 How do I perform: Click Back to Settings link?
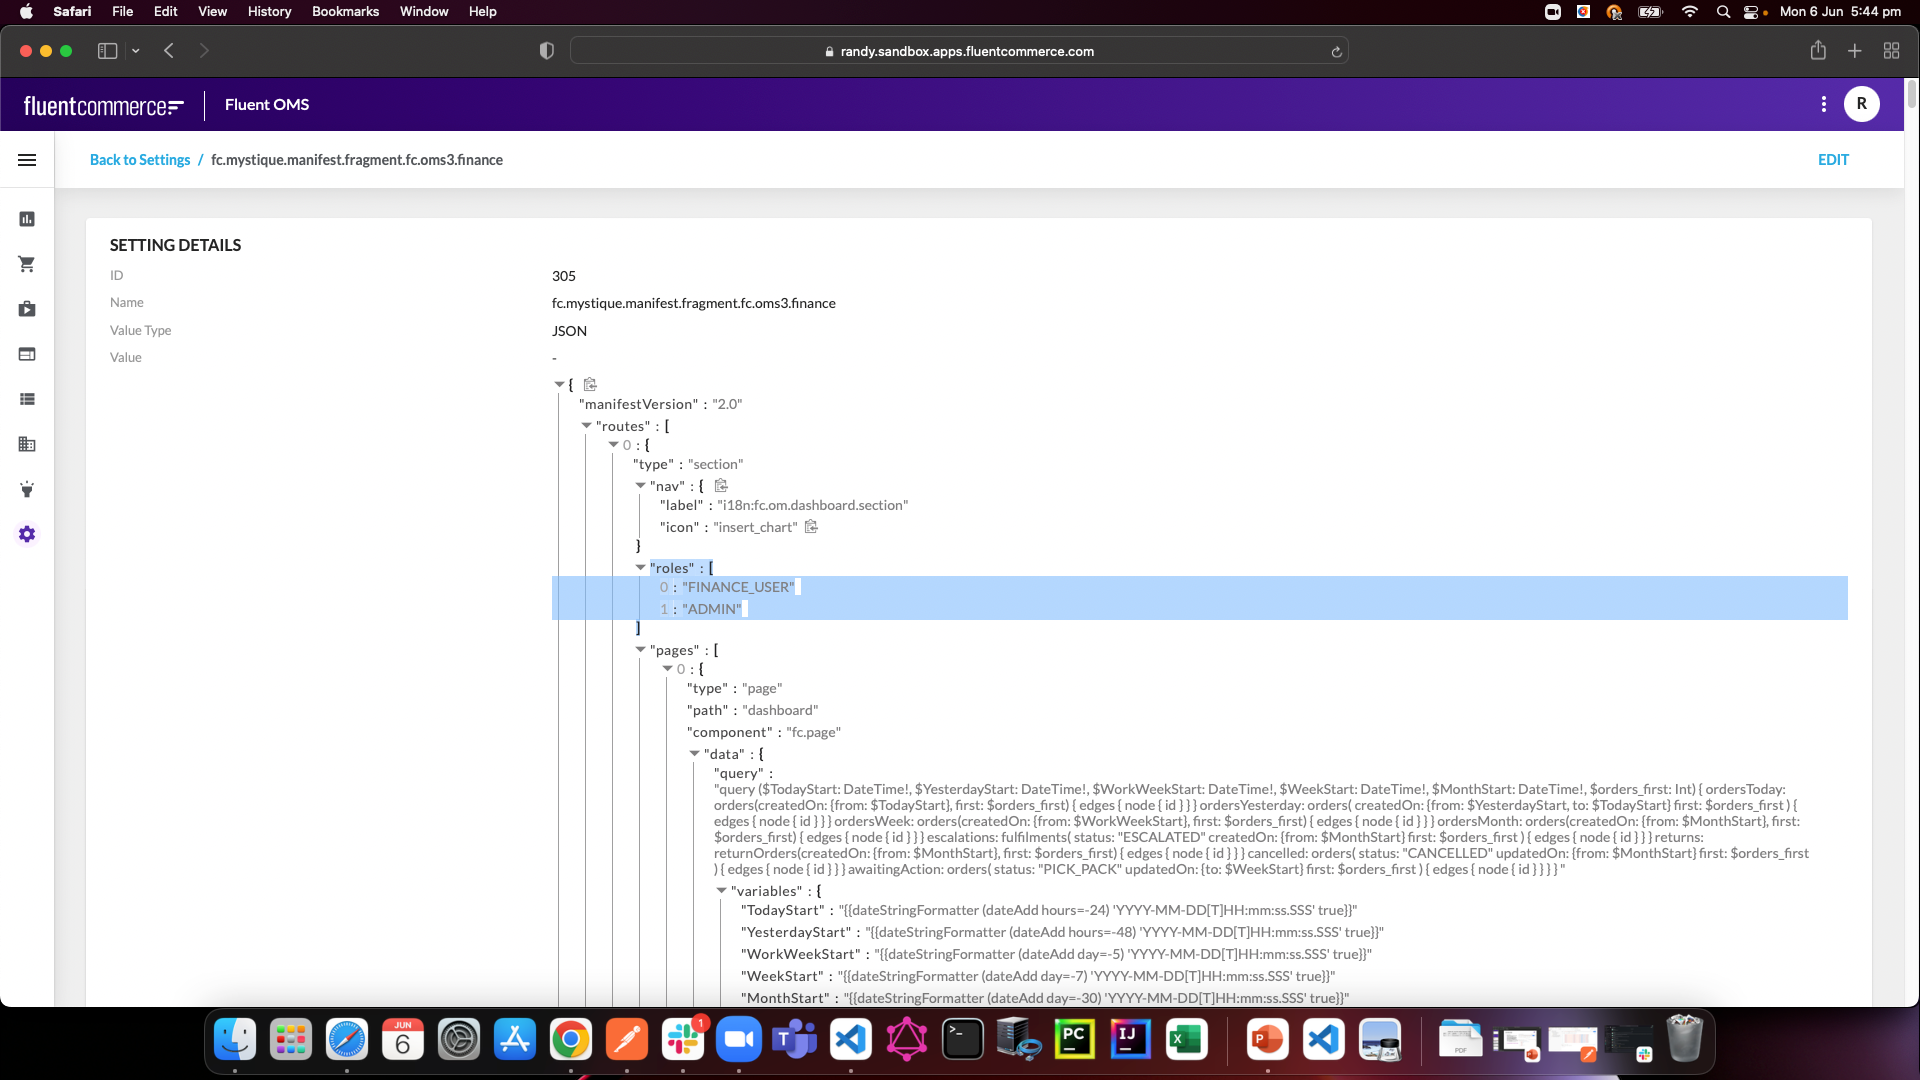tap(140, 158)
